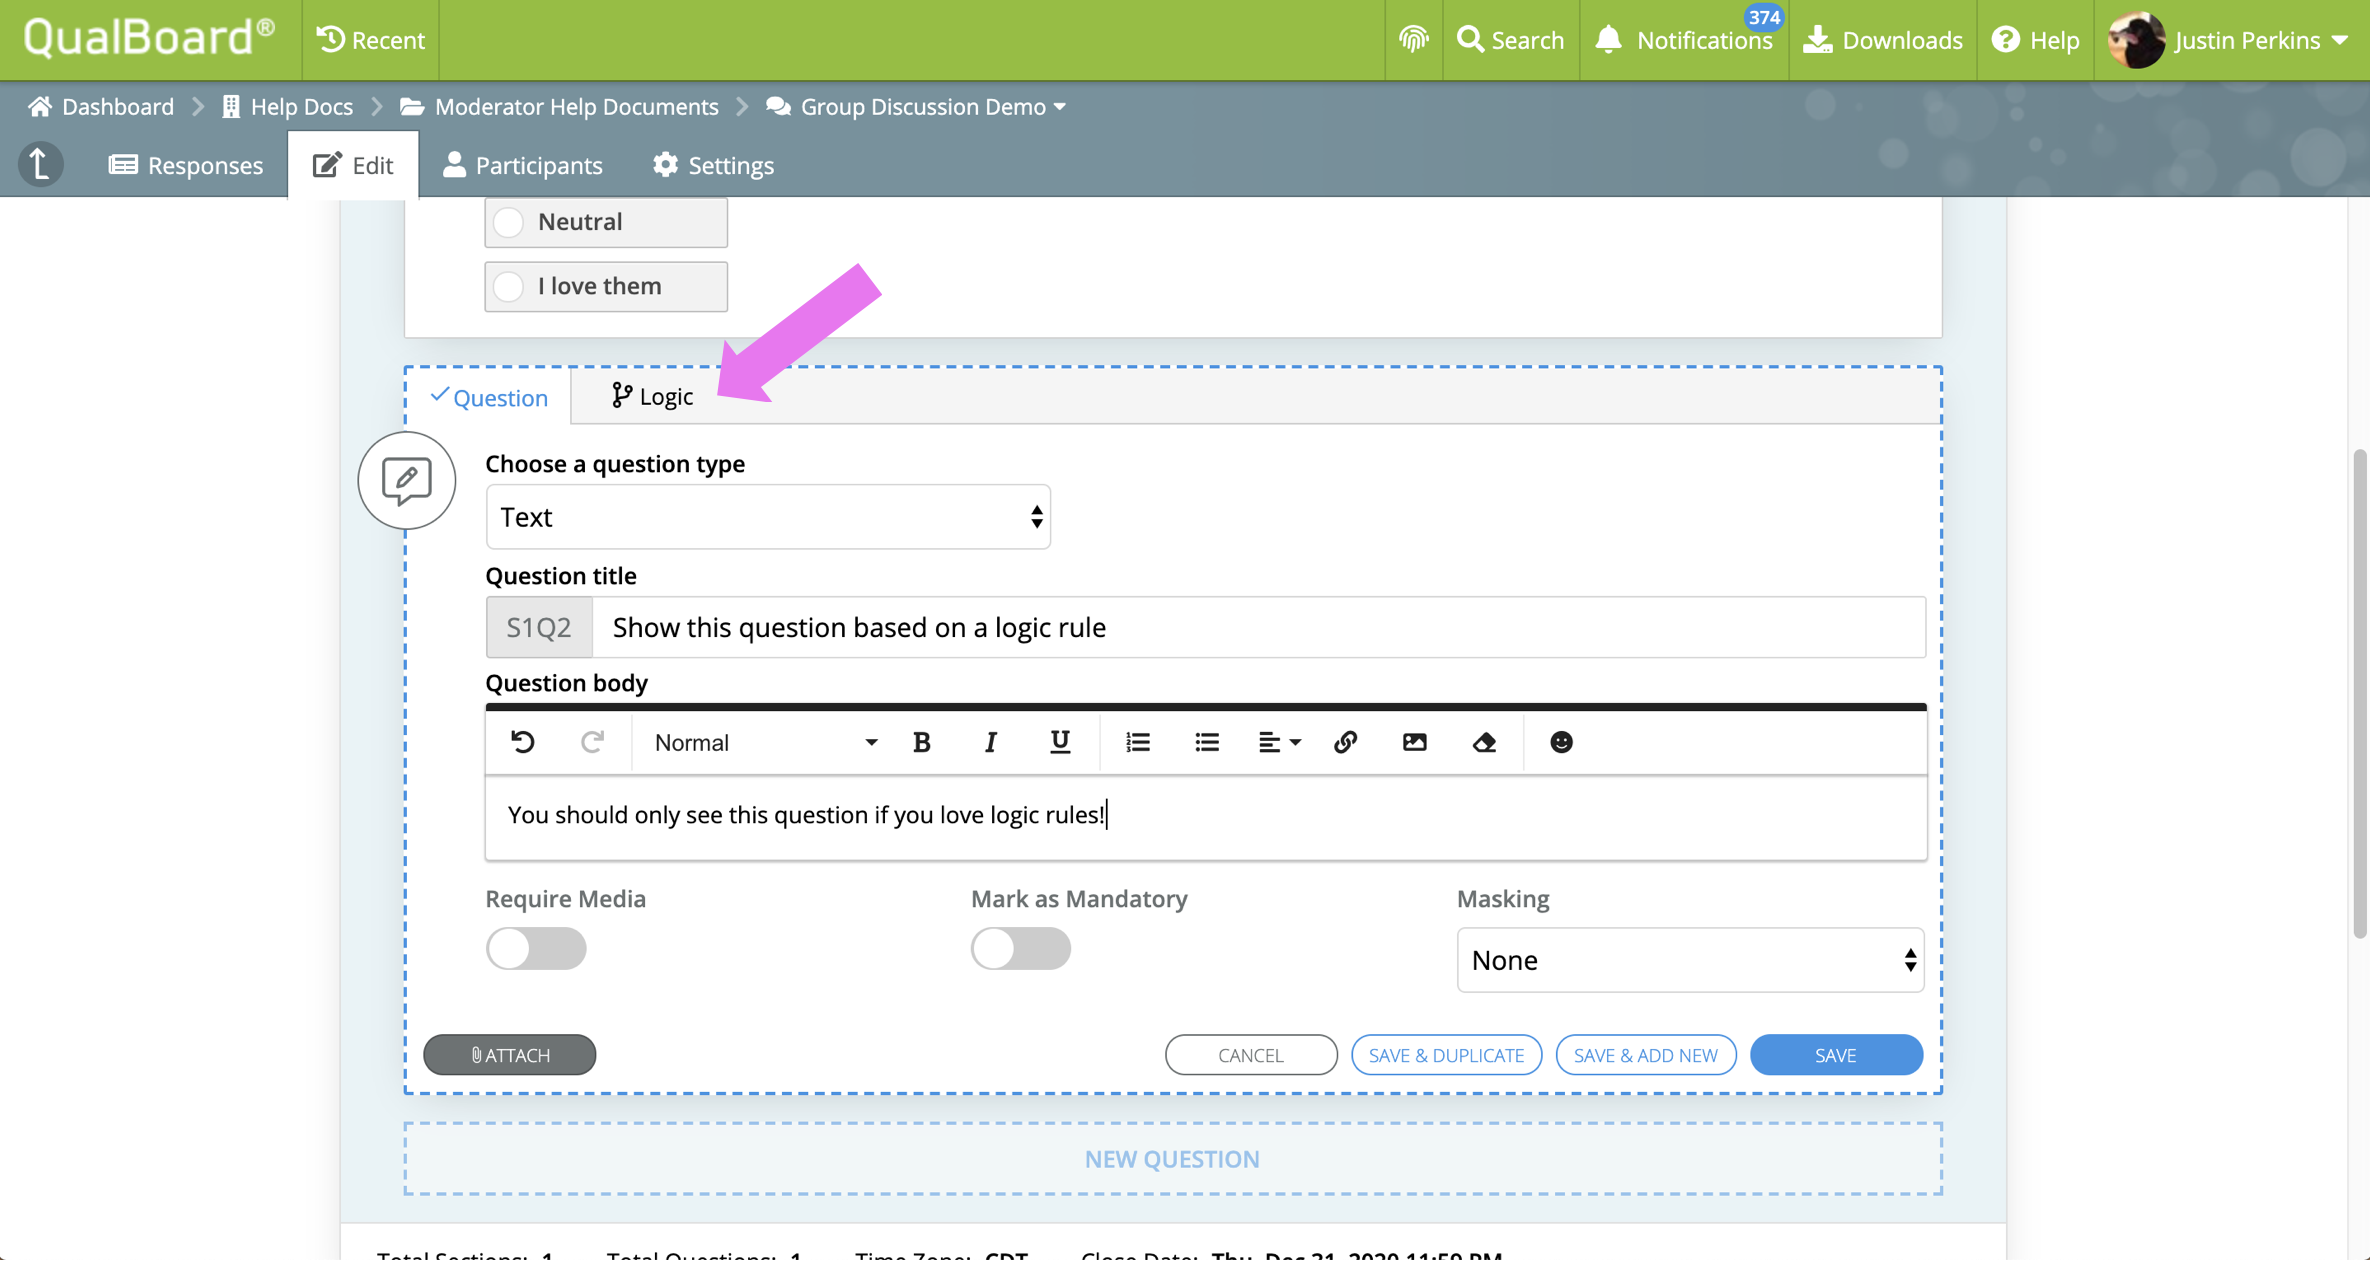Click the Attach button
Viewport: 2370px width, 1262px height.
point(509,1055)
